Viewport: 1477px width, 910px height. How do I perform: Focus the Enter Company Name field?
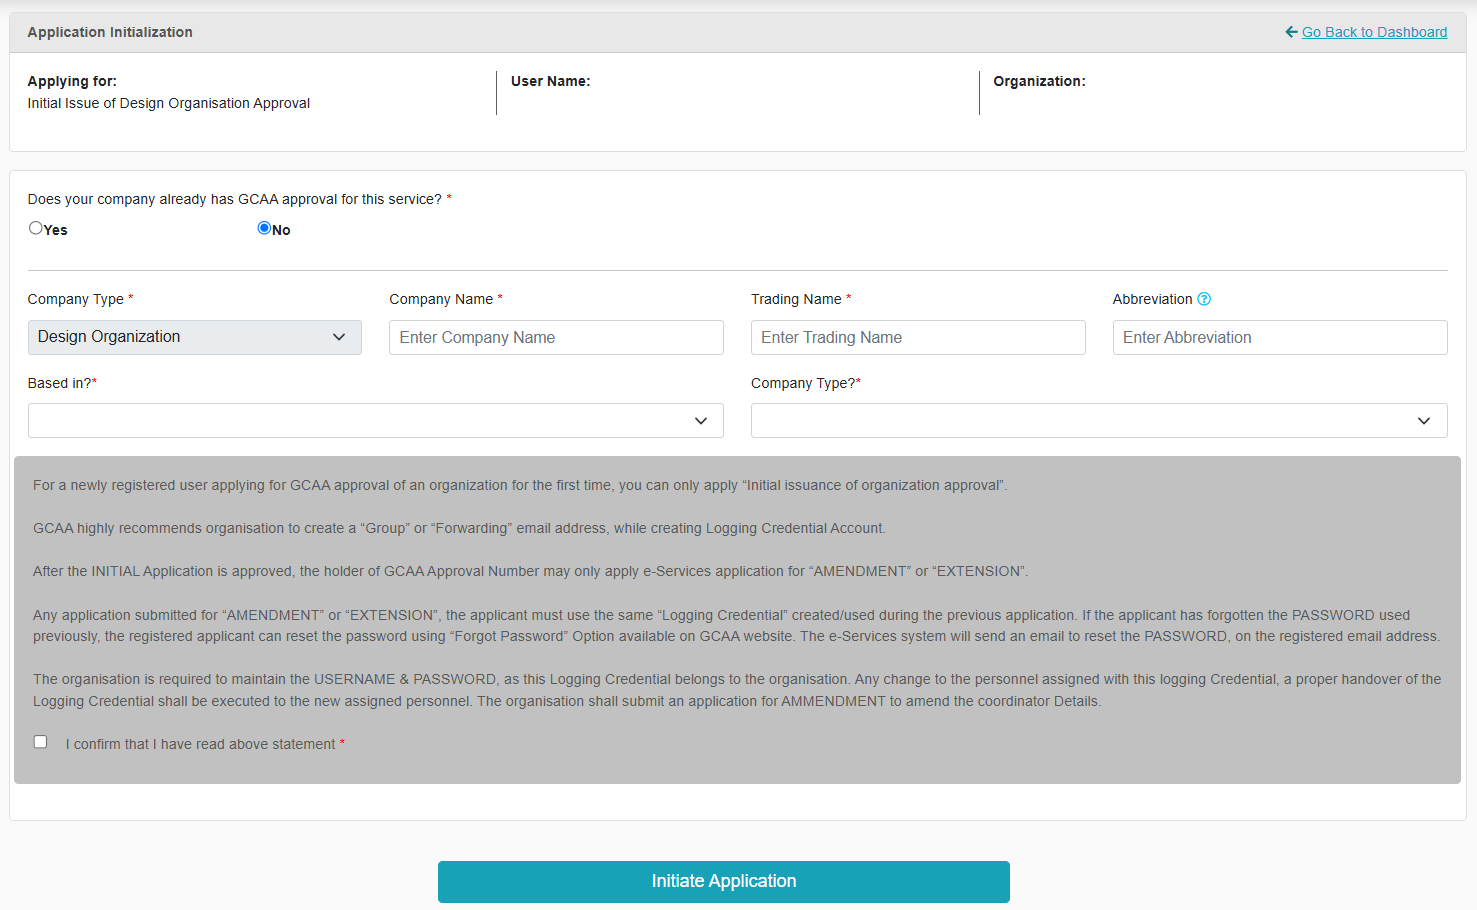(556, 337)
